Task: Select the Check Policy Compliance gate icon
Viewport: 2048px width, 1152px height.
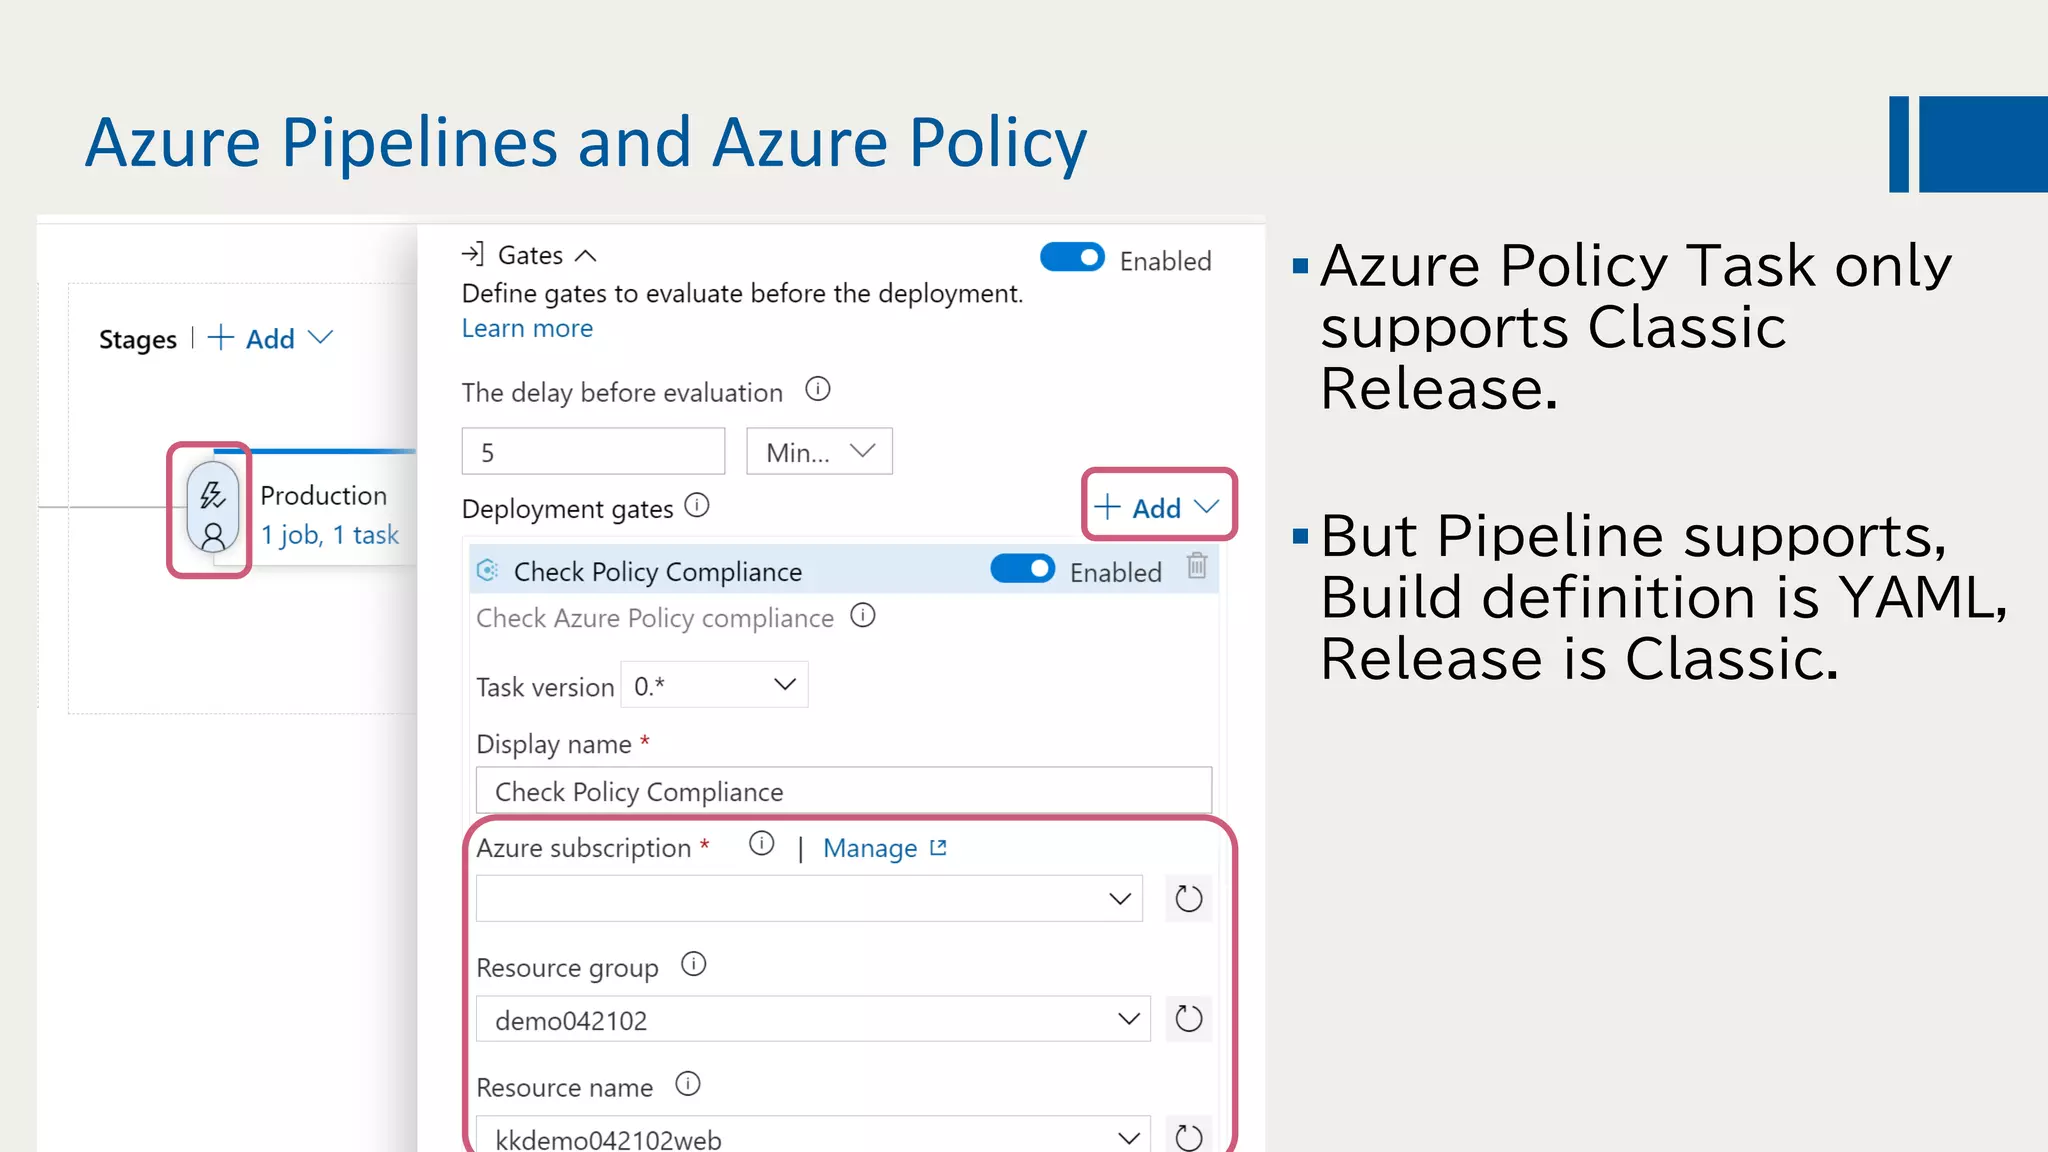Action: click(x=488, y=570)
